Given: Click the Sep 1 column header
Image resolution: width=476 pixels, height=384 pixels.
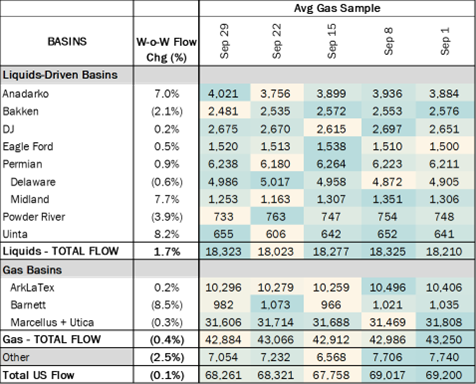Looking at the screenshot, I should 445,41.
